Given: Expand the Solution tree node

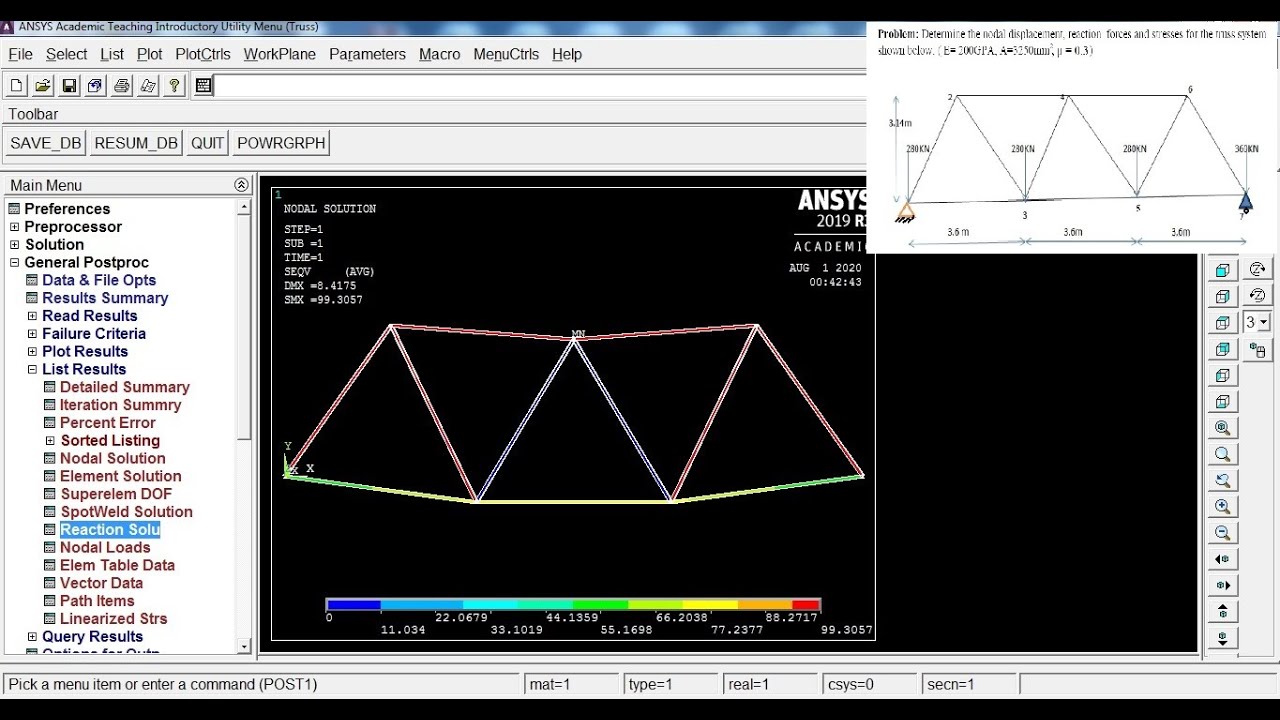Looking at the screenshot, I should tap(14, 245).
